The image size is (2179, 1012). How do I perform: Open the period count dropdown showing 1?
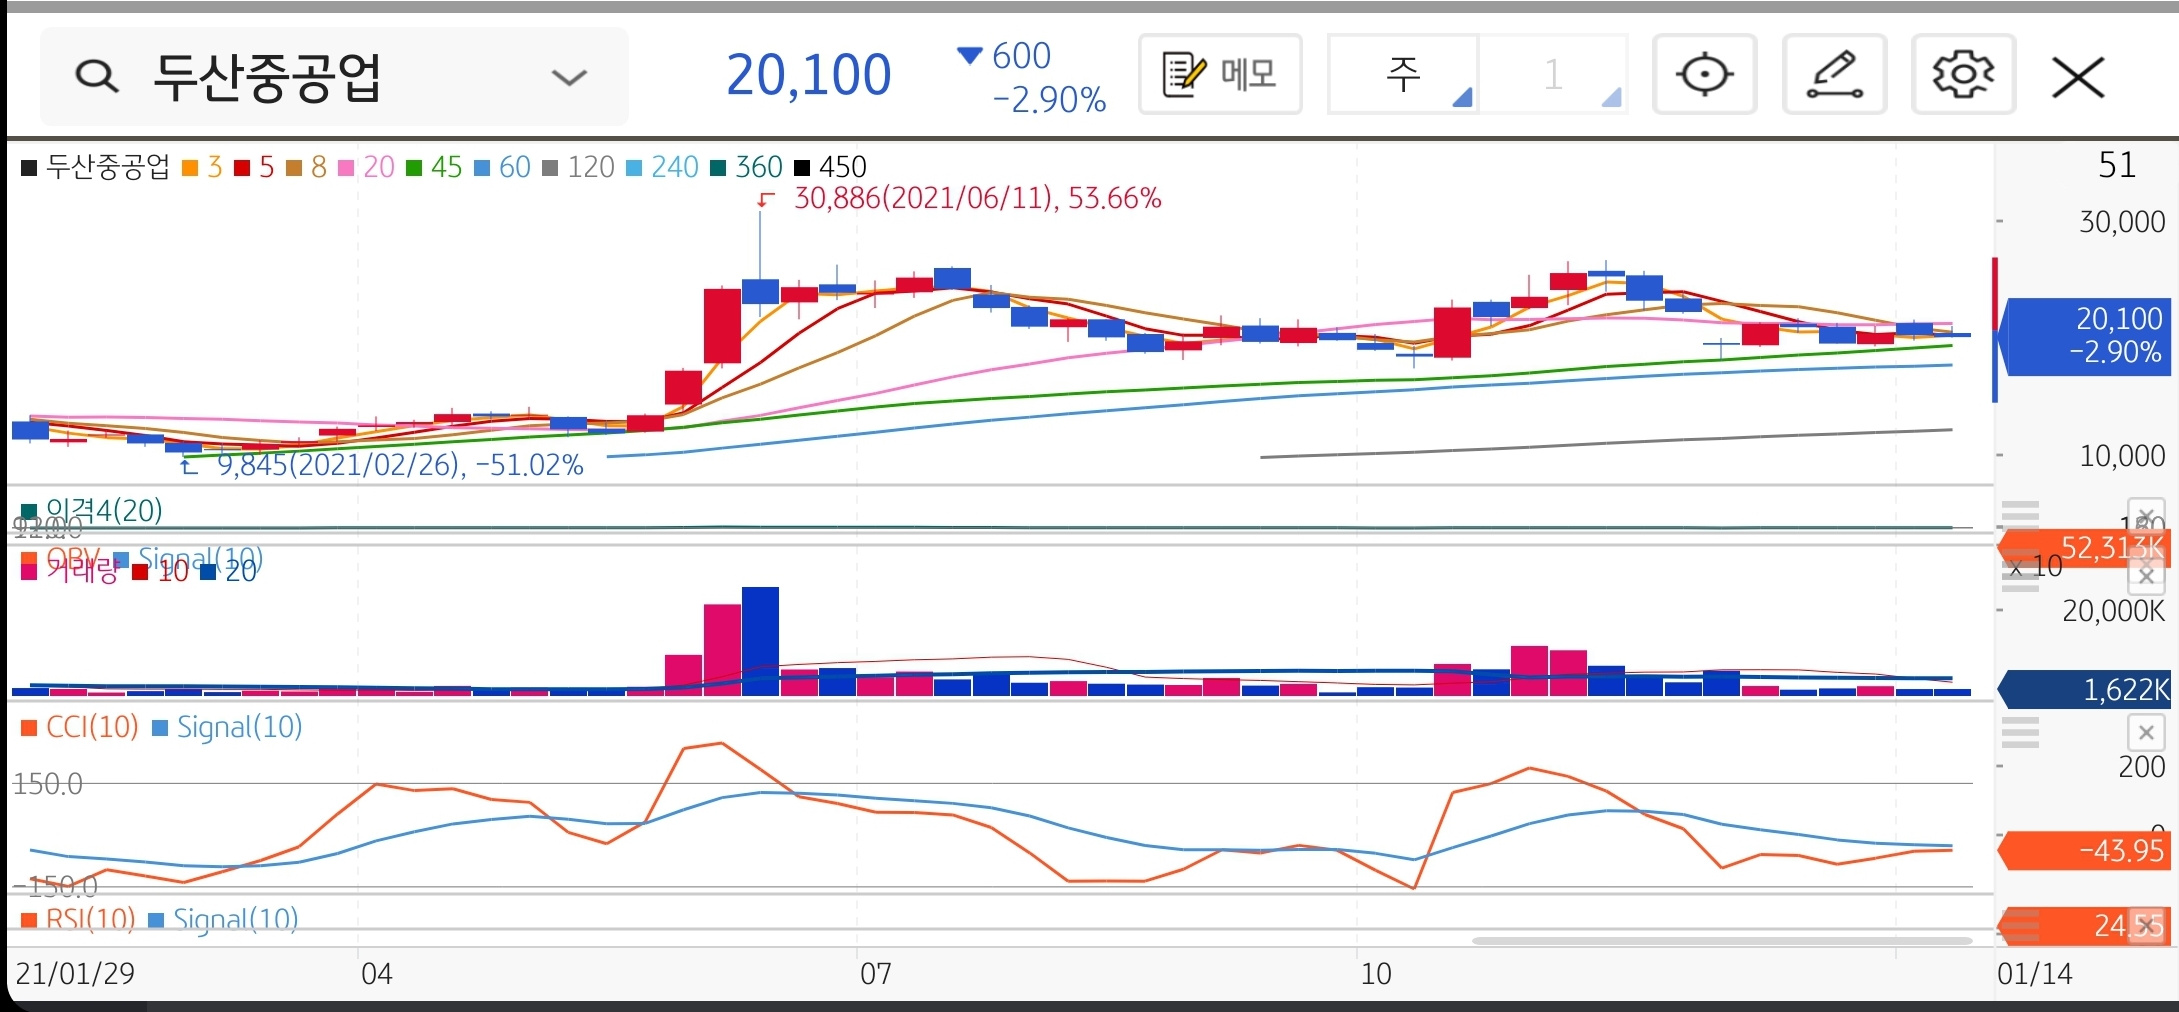click(1553, 74)
